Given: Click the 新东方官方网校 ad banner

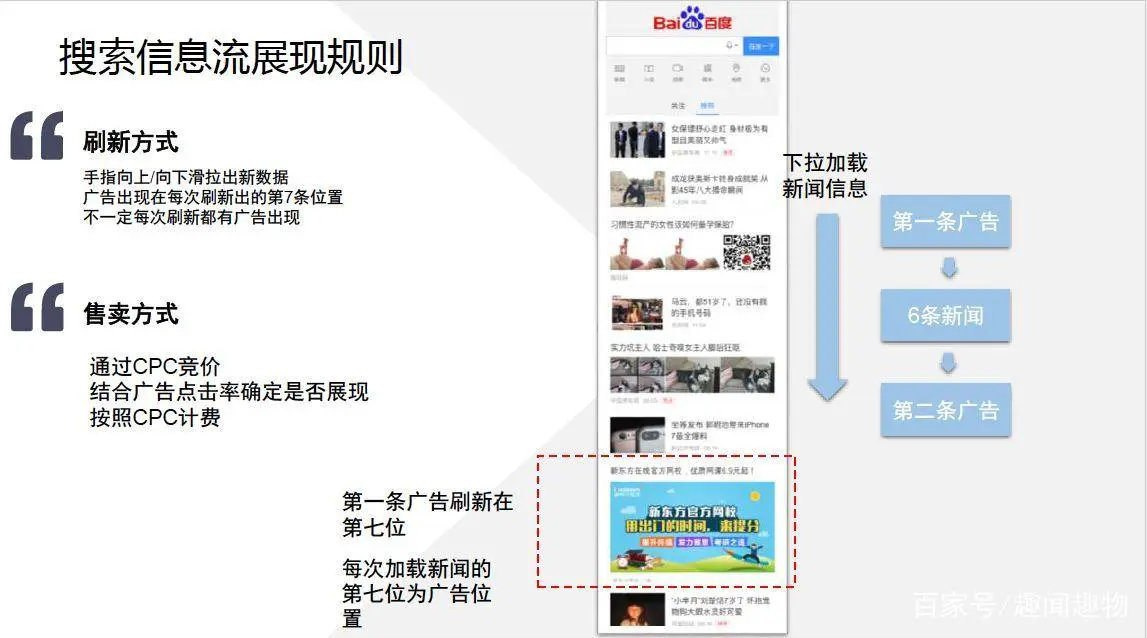Looking at the screenshot, I should click(692, 527).
